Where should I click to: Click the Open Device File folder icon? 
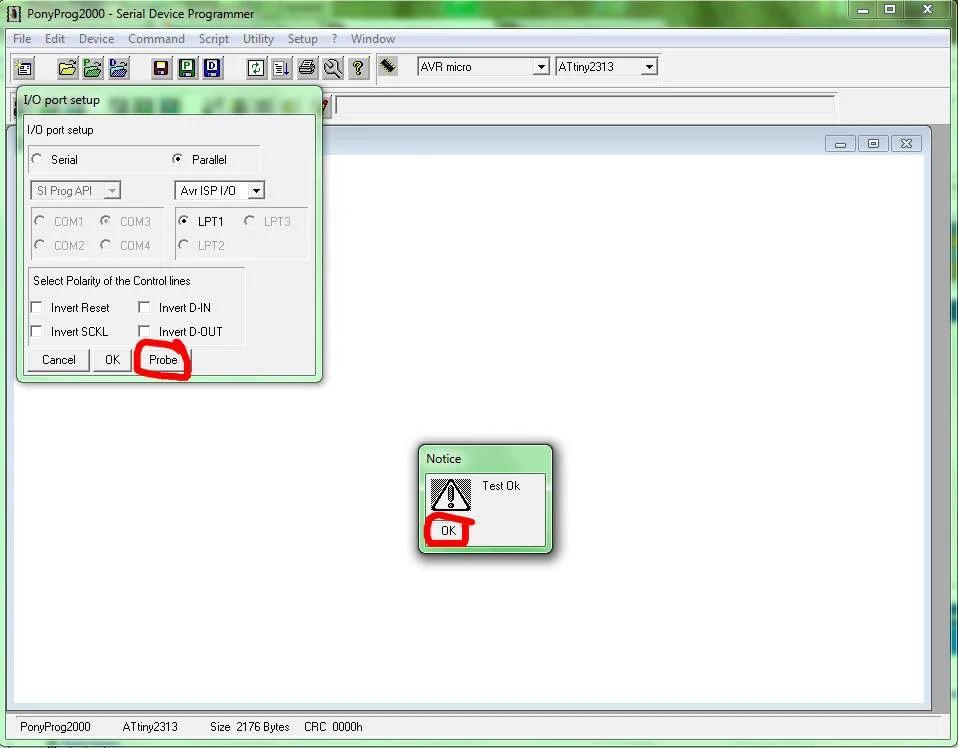tap(67, 67)
